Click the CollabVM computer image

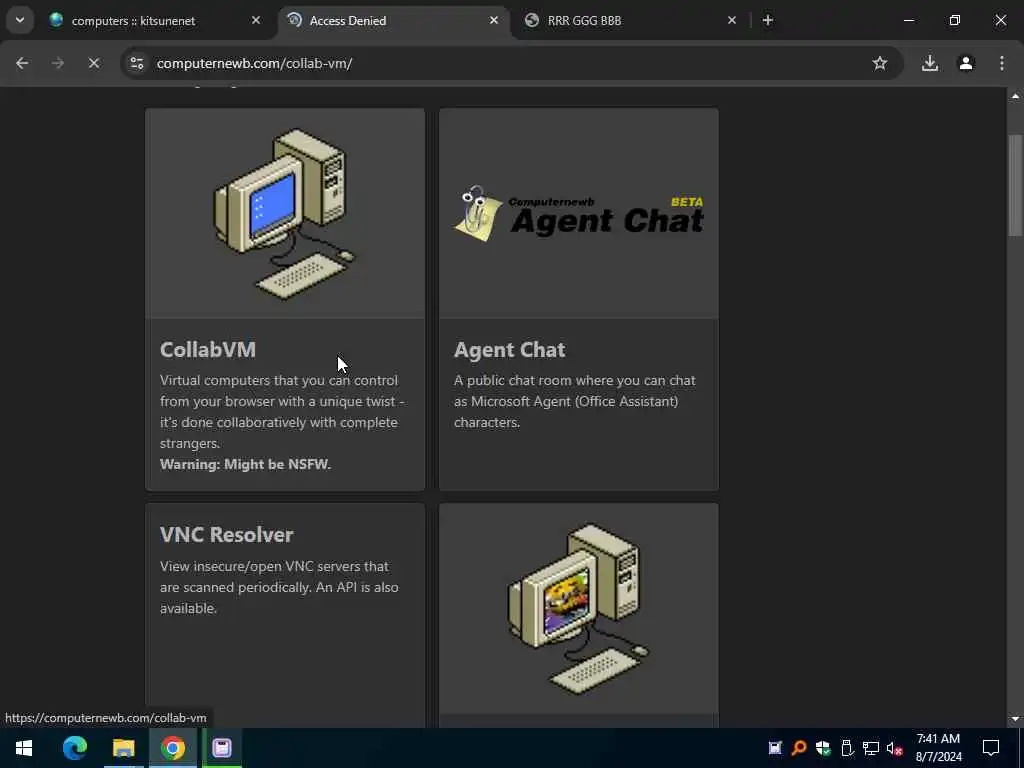pyautogui.click(x=285, y=214)
